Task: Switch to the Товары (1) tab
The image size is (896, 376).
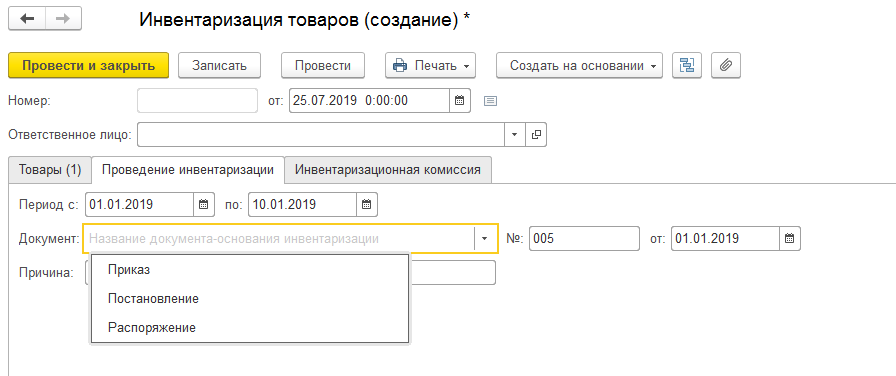Action: click(50, 170)
